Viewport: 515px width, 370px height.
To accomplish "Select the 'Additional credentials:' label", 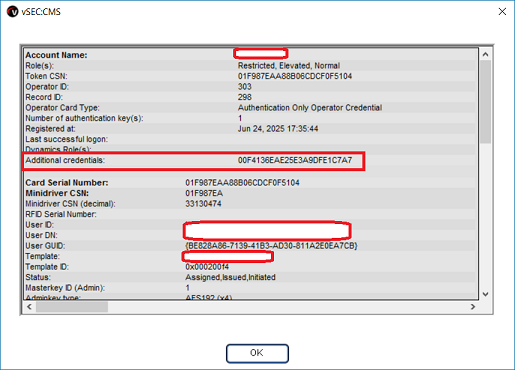I will coord(65,160).
